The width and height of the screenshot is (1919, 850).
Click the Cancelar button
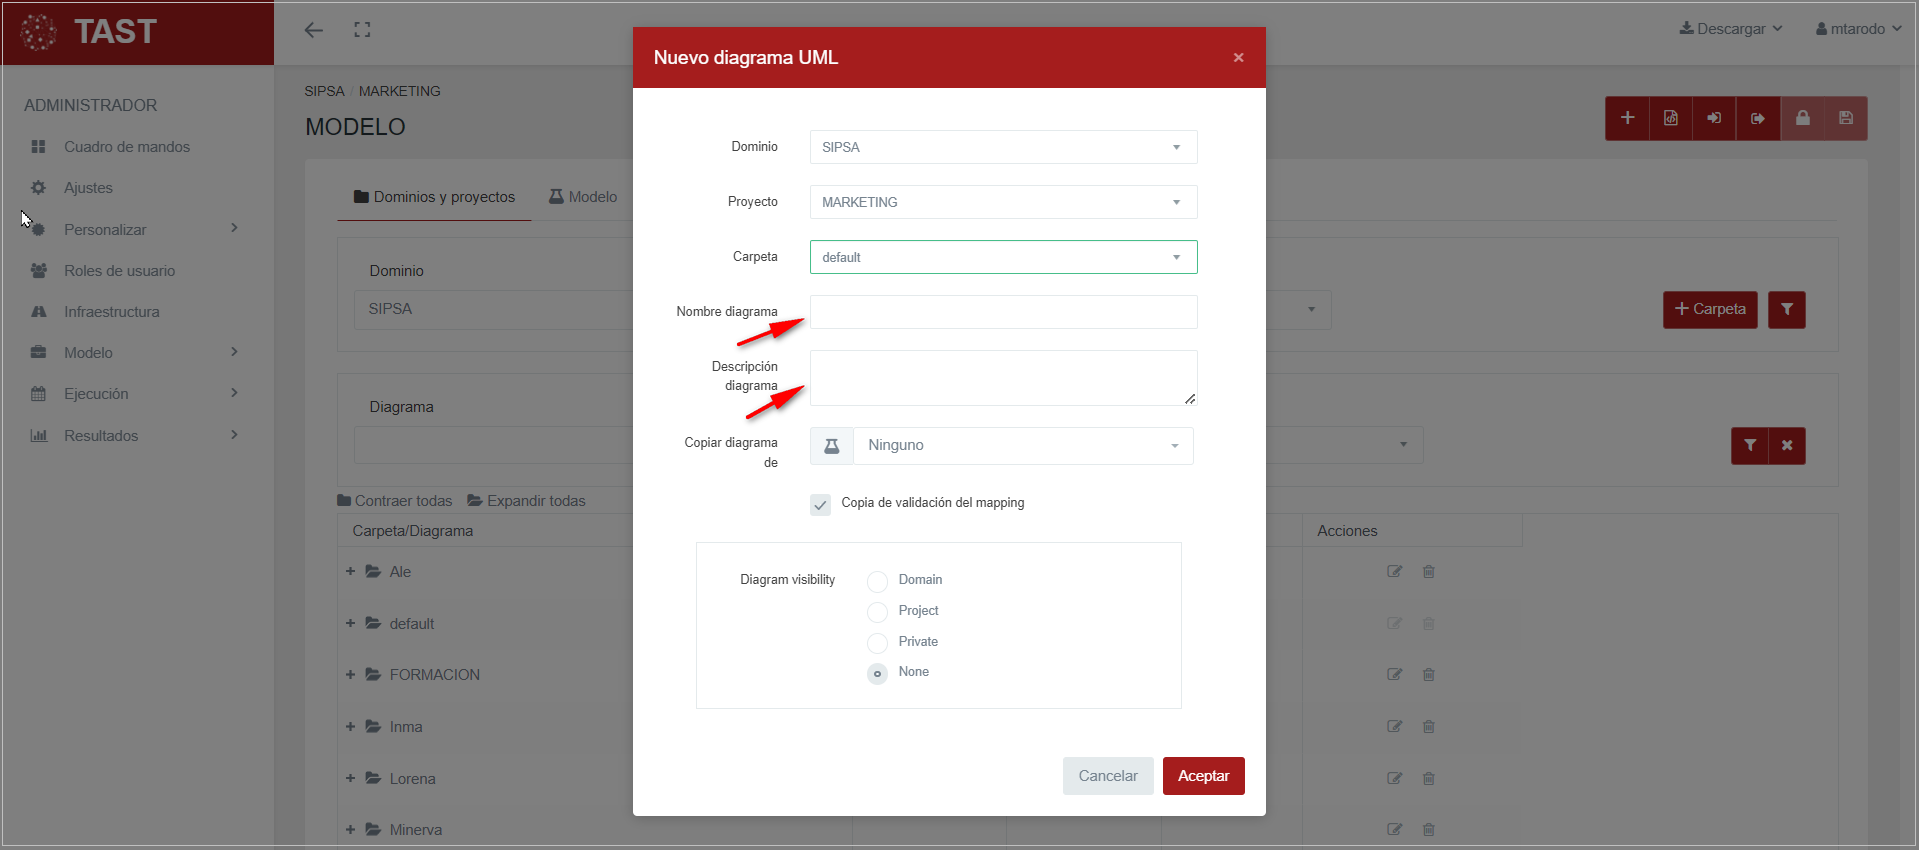1107,776
